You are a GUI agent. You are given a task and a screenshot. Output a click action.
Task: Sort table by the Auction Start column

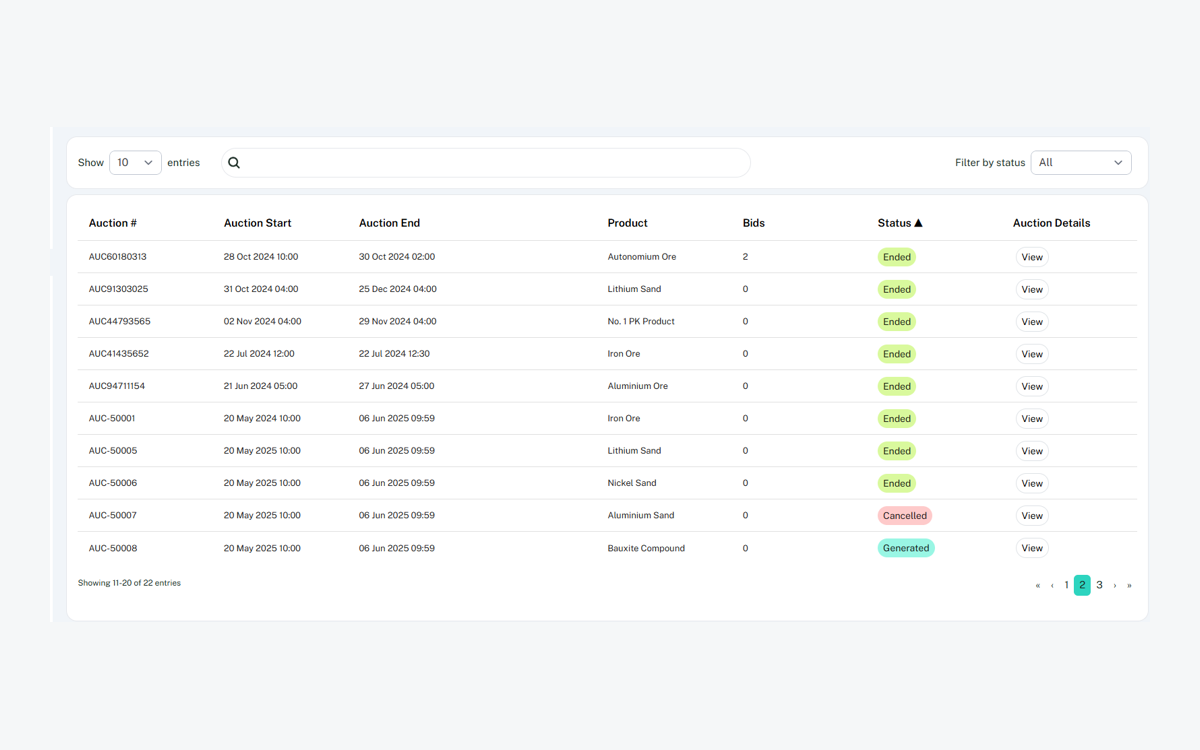click(x=257, y=222)
